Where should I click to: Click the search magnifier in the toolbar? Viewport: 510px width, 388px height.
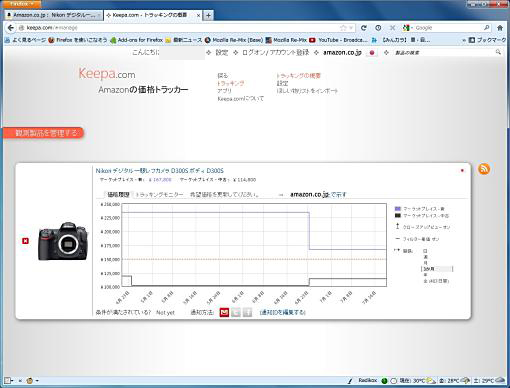click(x=487, y=28)
